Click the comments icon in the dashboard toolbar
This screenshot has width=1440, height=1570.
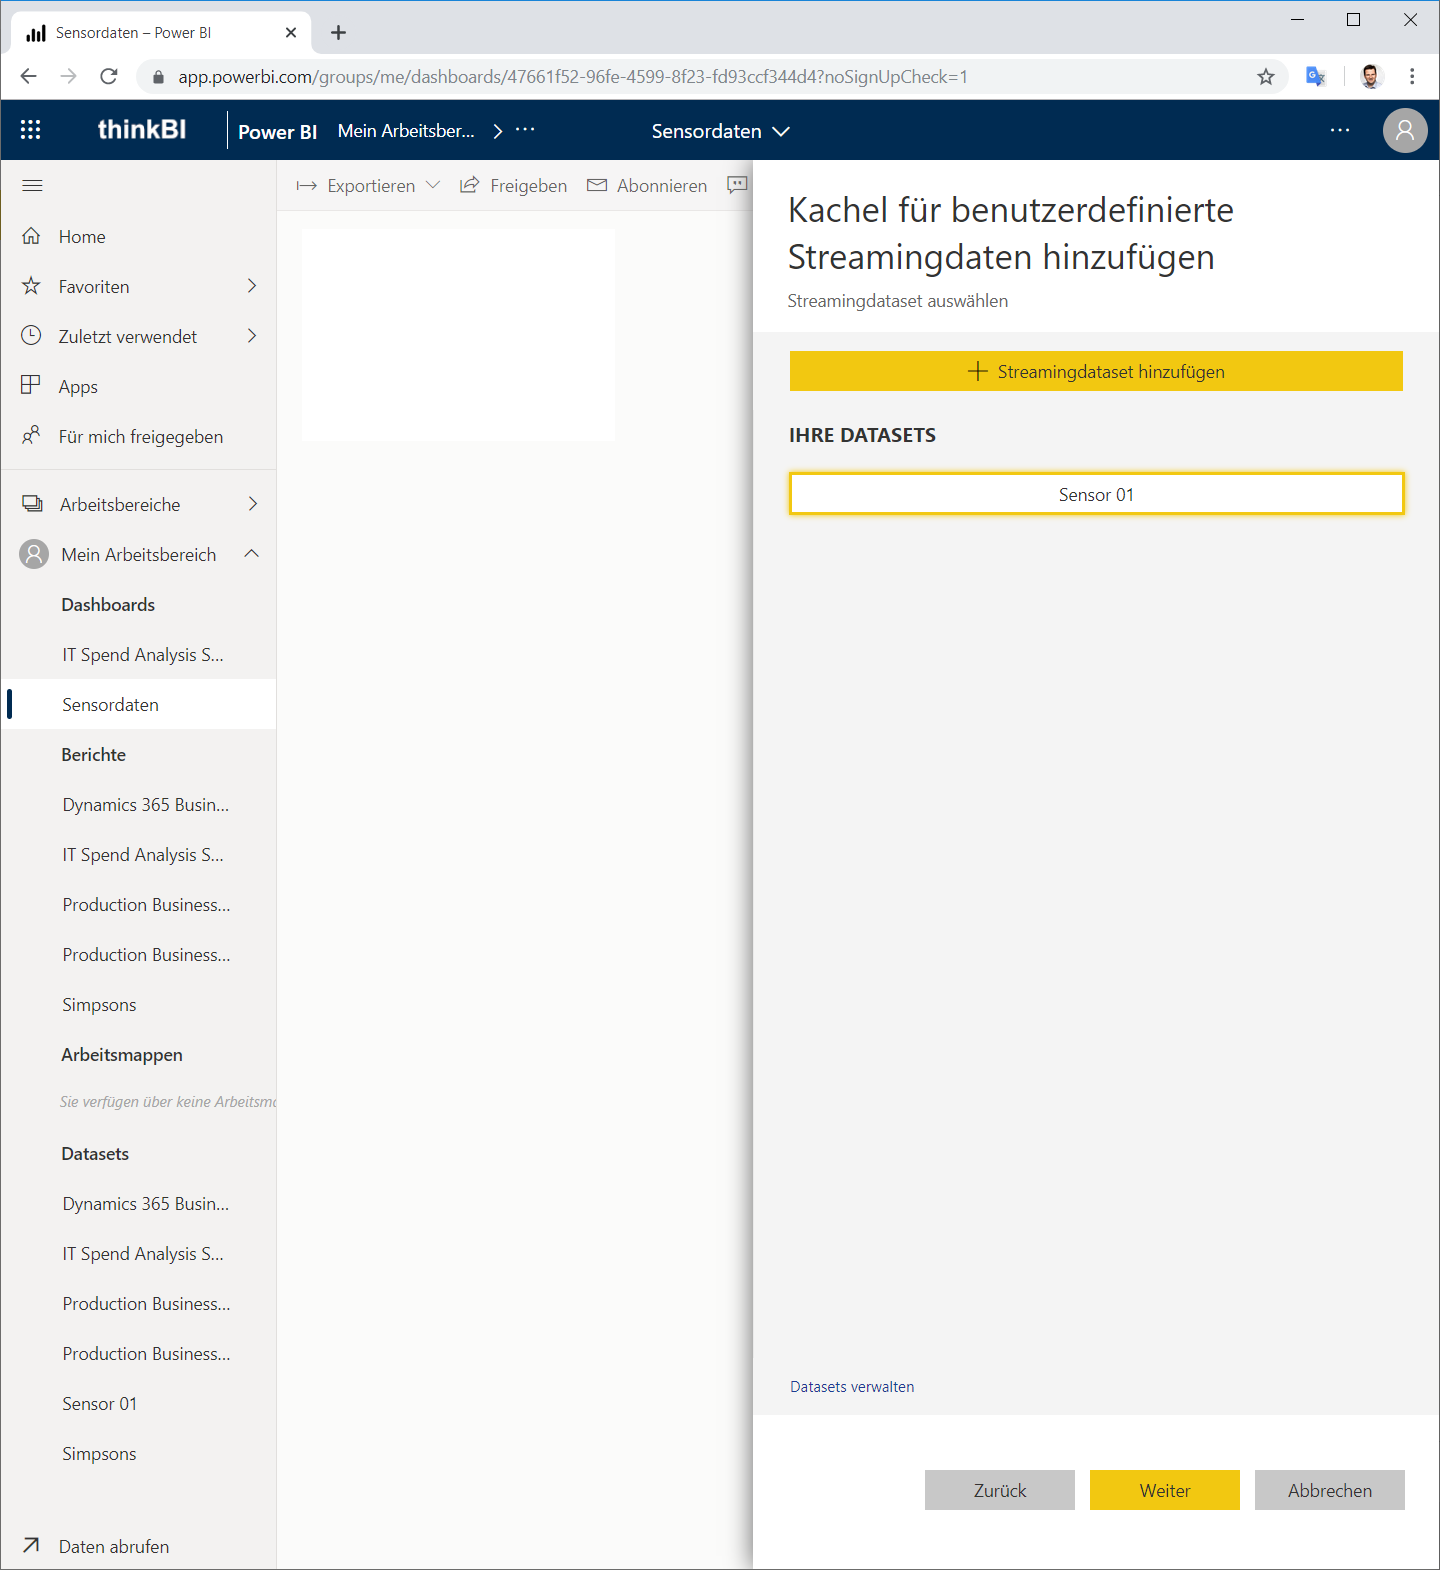737,185
